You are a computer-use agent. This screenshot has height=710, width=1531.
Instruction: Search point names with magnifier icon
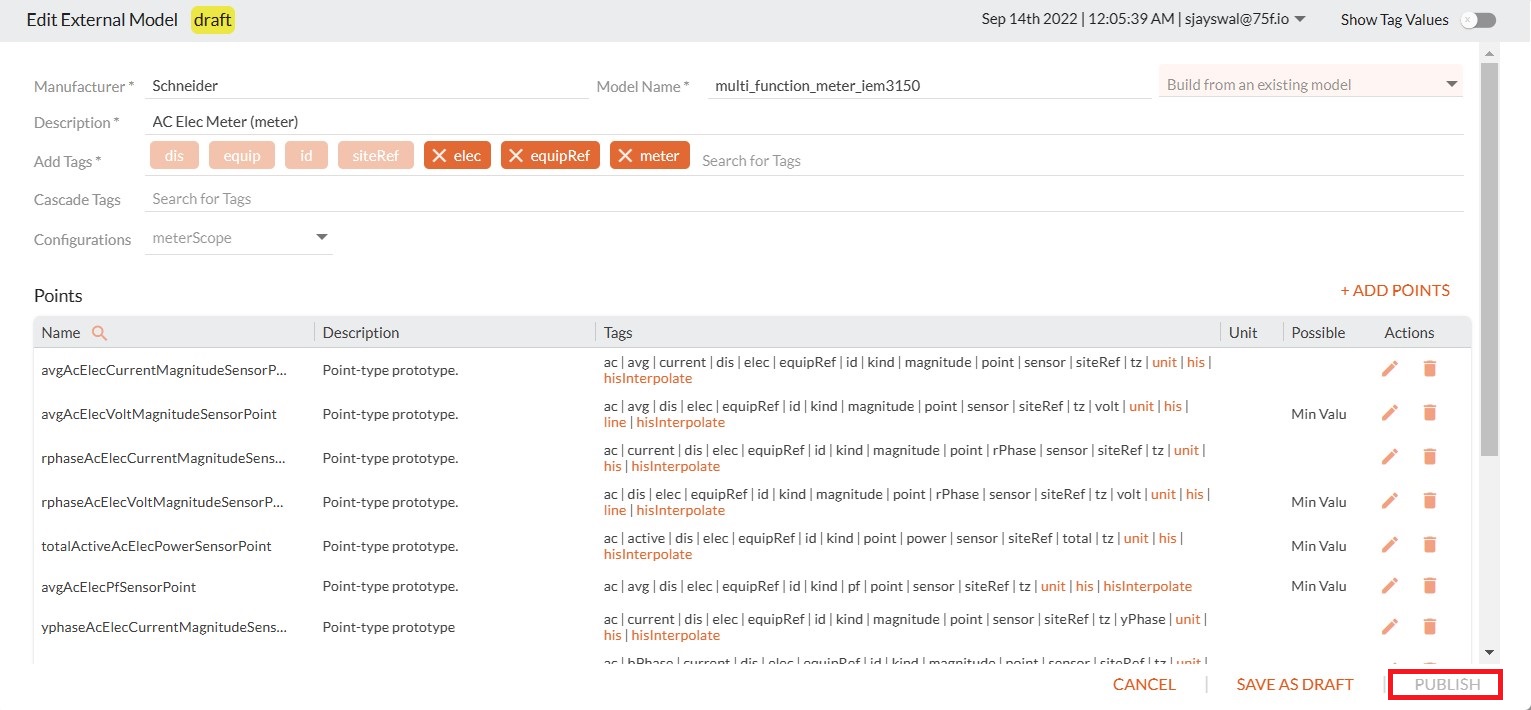tap(99, 333)
